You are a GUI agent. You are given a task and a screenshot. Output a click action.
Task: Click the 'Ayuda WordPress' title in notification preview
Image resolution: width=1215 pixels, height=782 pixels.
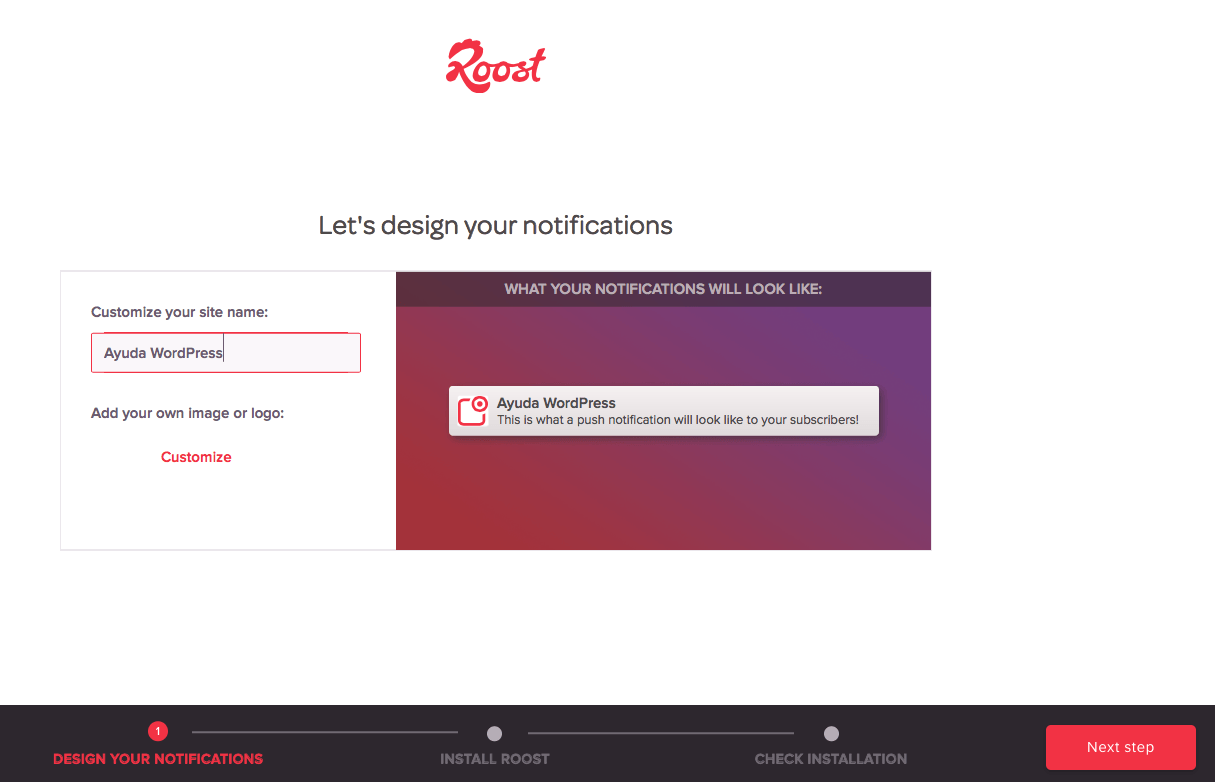(x=556, y=403)
